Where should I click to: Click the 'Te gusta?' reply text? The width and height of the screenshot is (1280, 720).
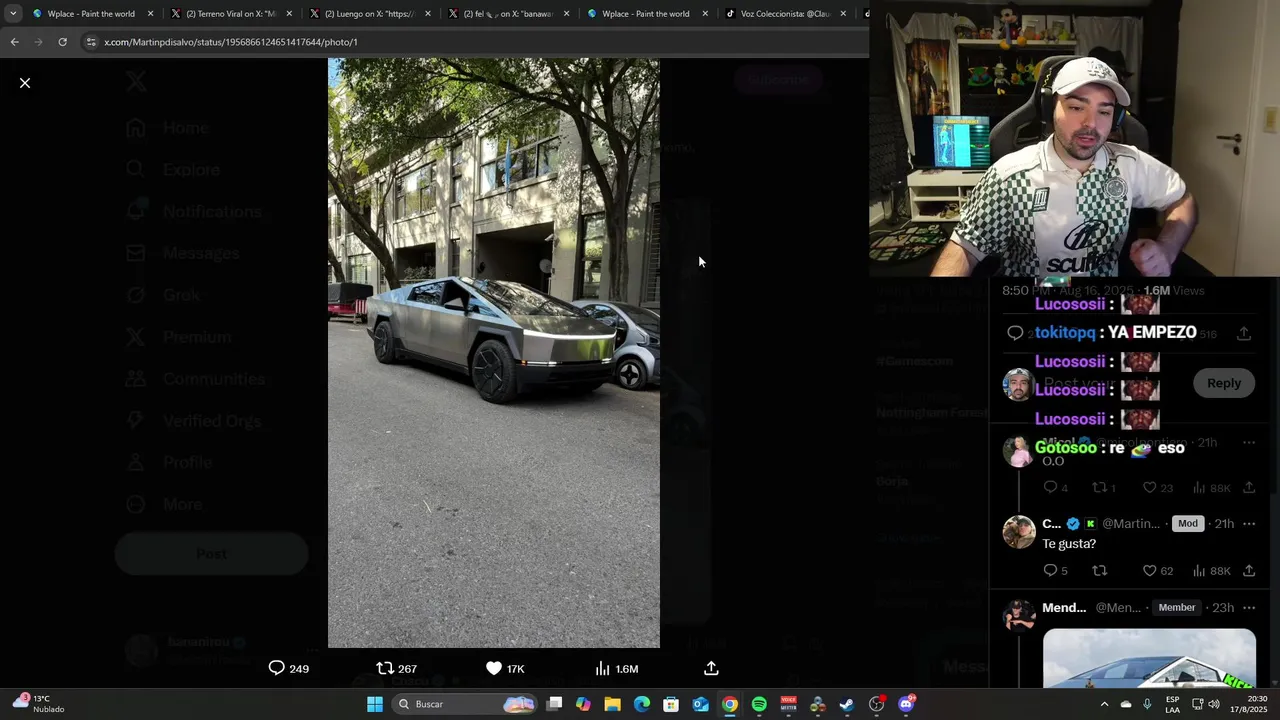coord(1069,544)
